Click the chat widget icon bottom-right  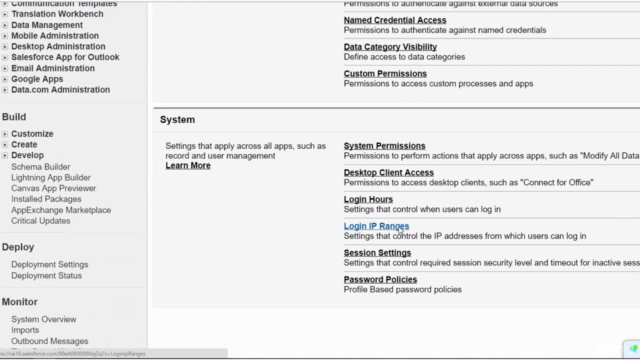click(633, 349)
